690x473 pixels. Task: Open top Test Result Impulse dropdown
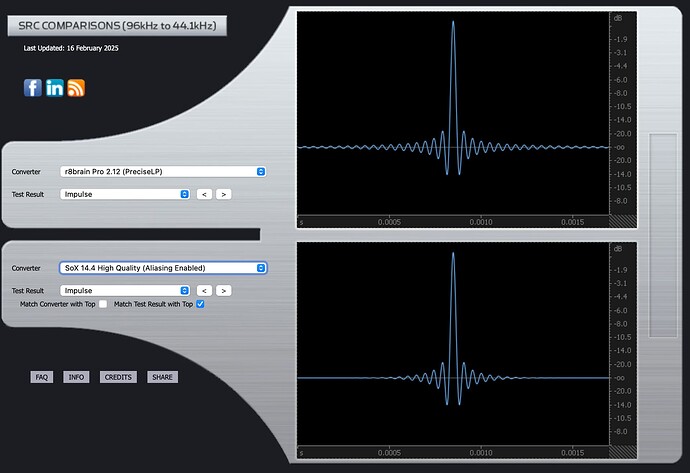click(x=125, y=194)
